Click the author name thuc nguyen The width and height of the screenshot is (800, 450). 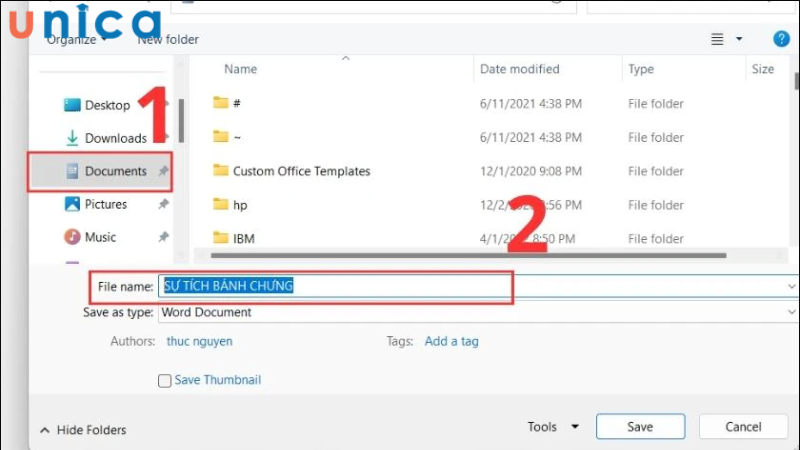pyautogui.click(x=199, y=341)
